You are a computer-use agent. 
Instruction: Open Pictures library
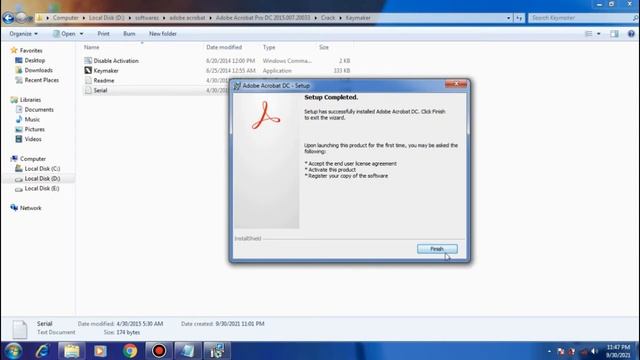pos(35,129)
